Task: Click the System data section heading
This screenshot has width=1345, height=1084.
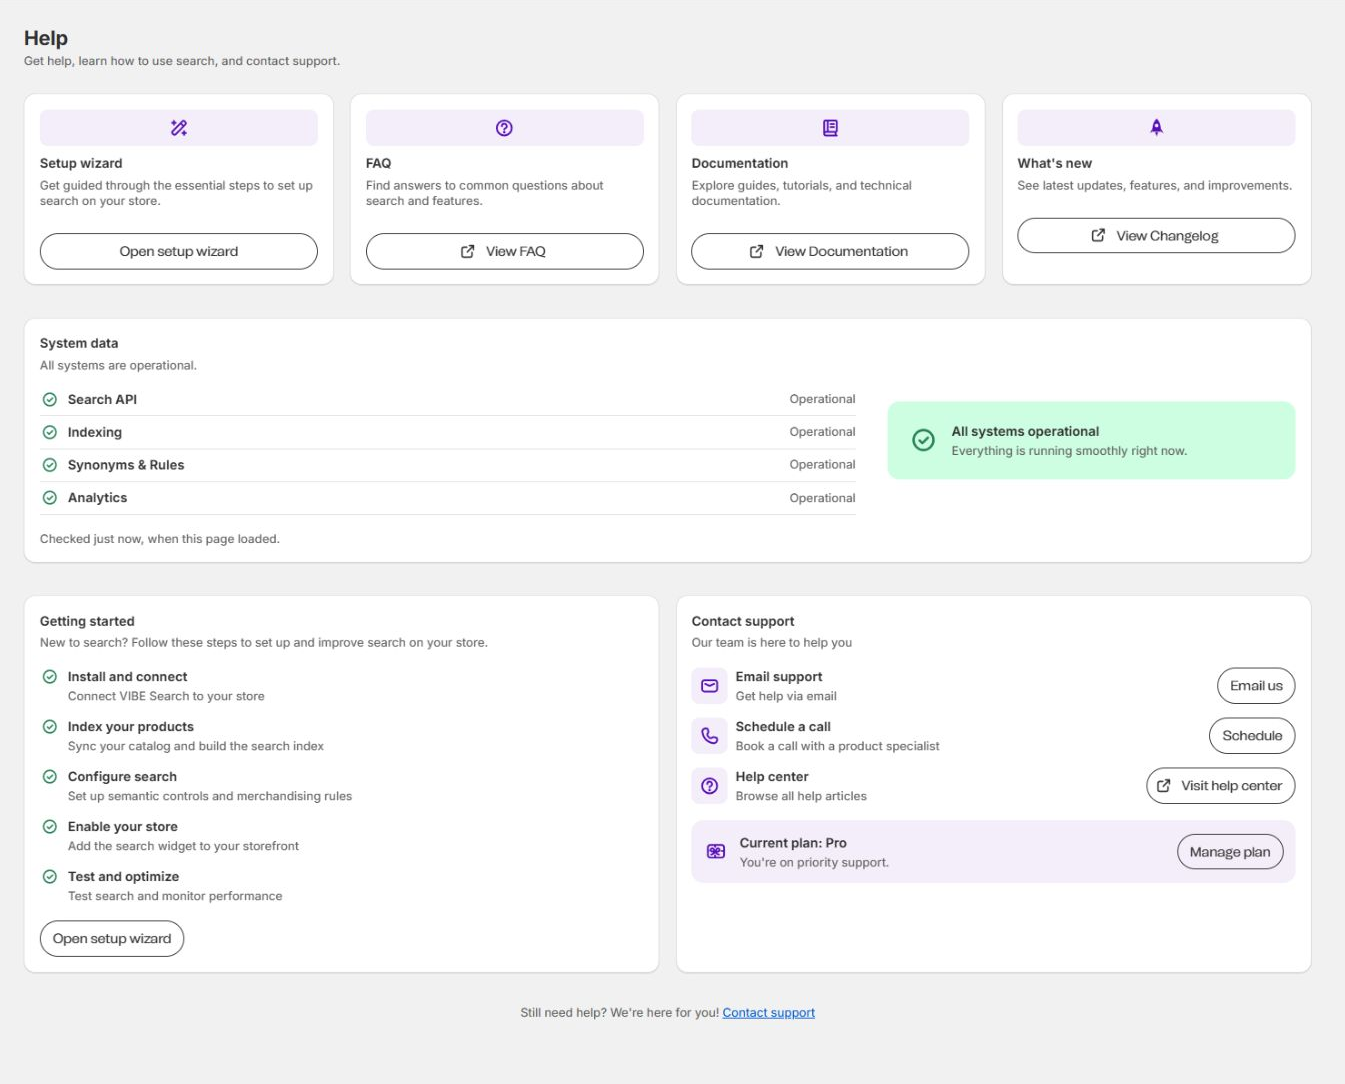Action: (x=79, y=343)
